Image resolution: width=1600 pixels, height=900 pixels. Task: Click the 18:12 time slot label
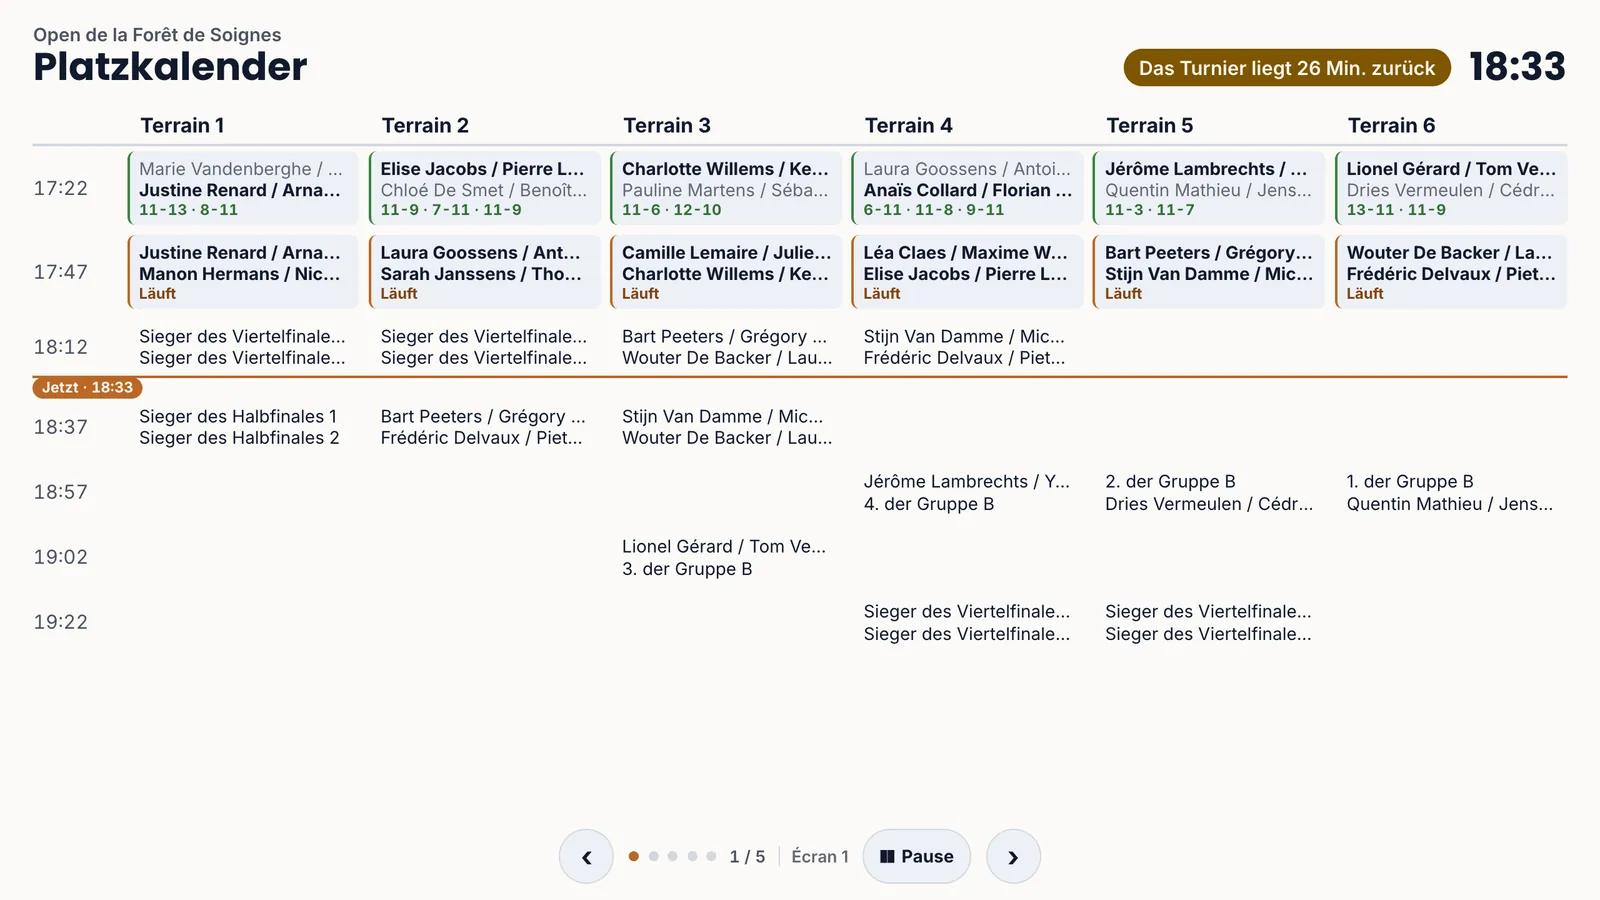point(61,347)
